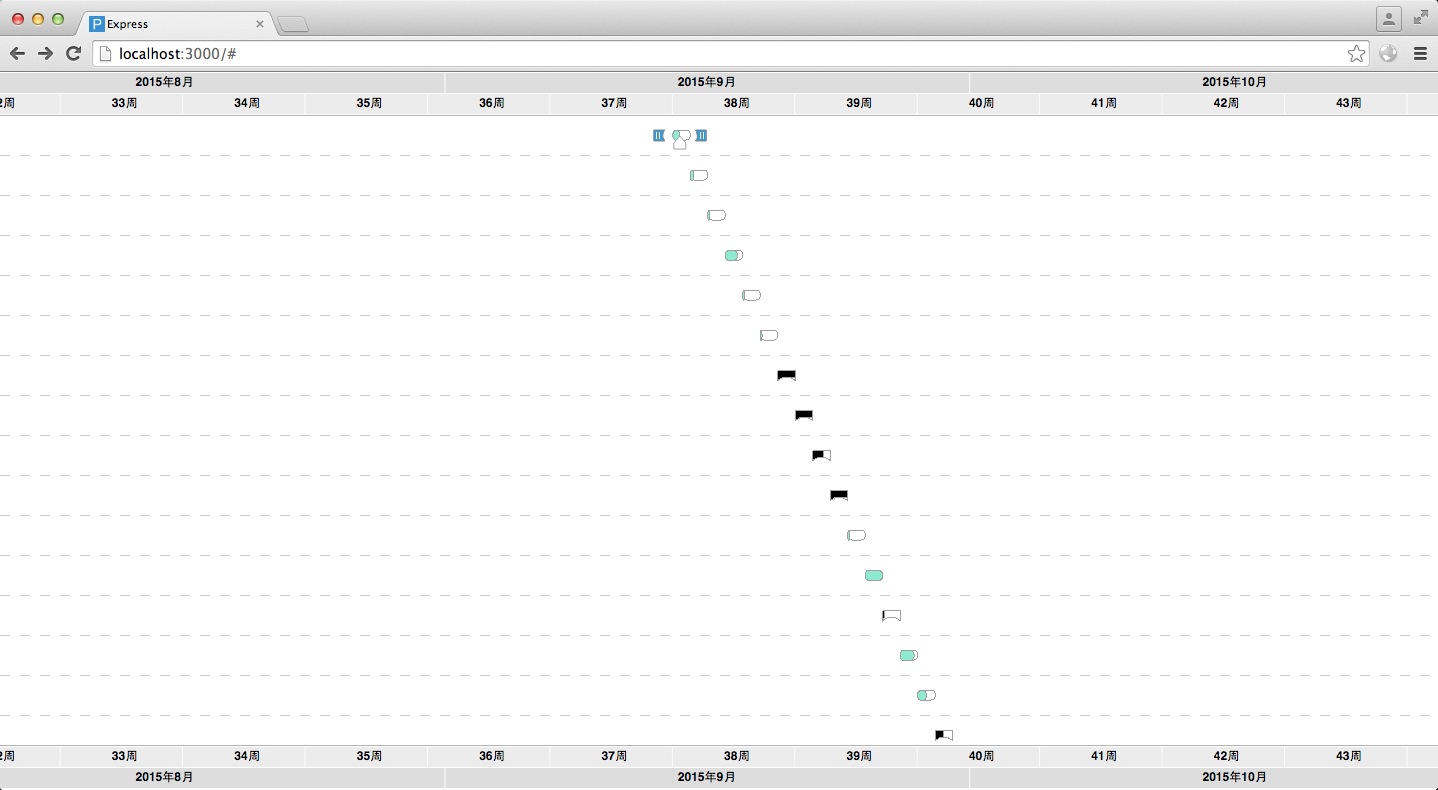Click the left blue resize handle on the selected task
The width and height of the screenshot is (1438, 790).
[x=658, y=135]
